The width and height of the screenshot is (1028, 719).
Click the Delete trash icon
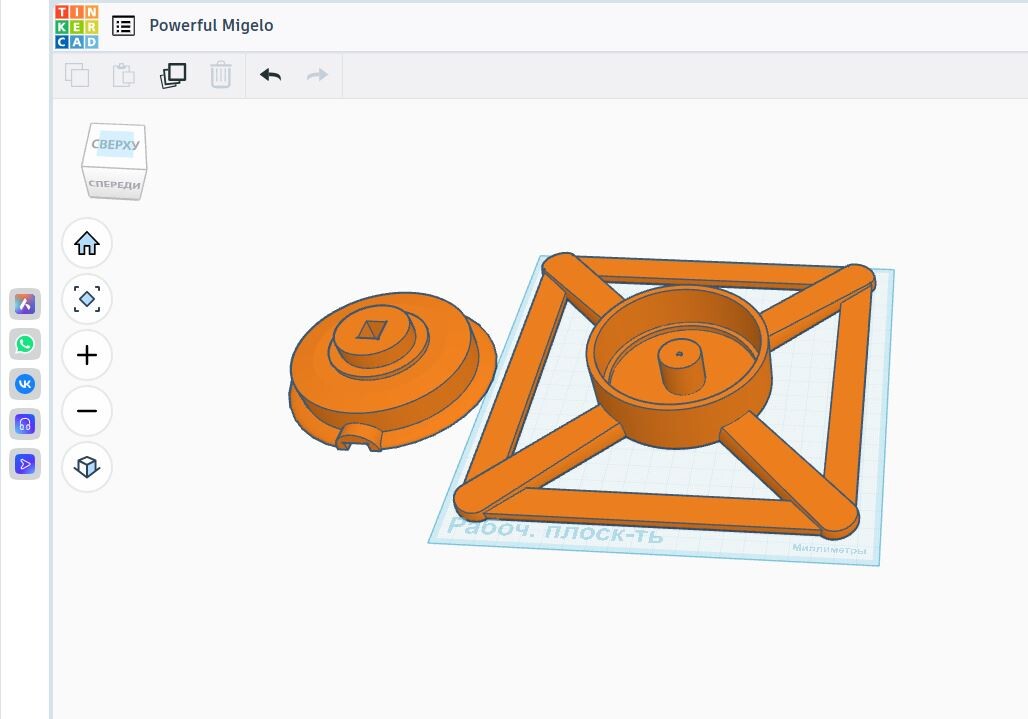[221, 75]
